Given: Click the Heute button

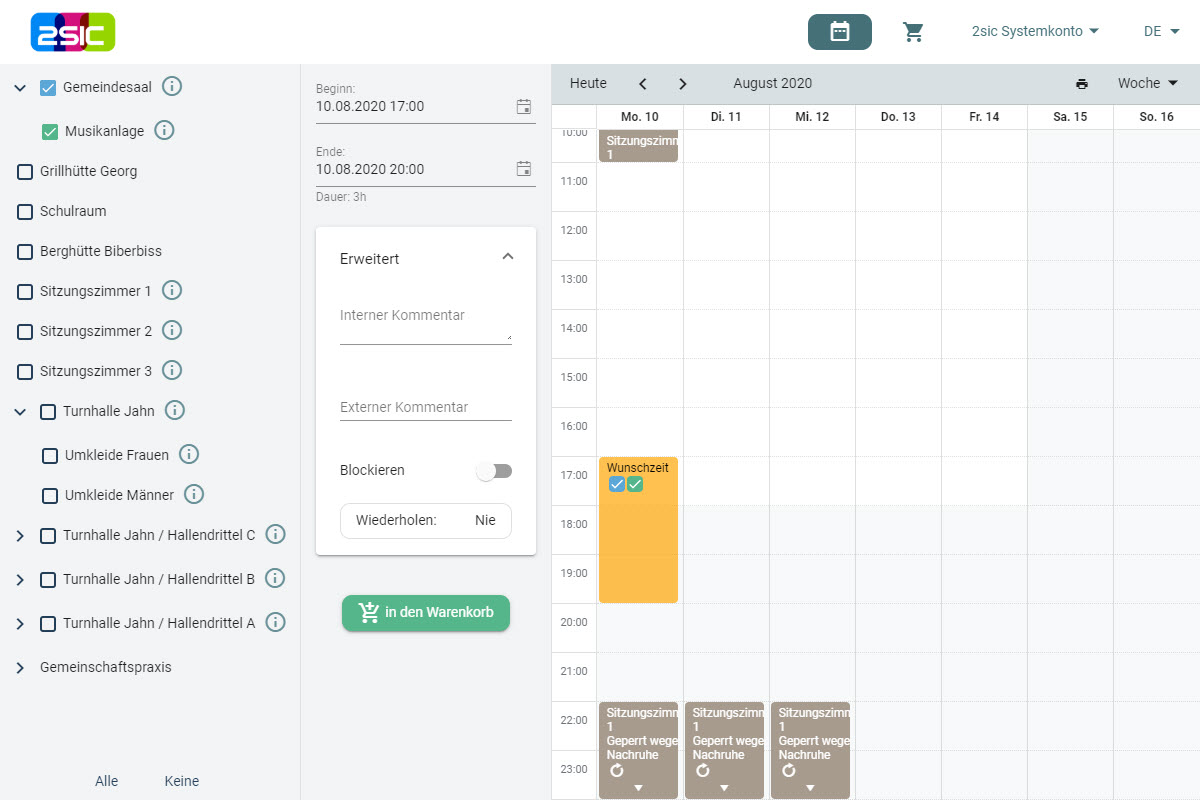Looking at the screenshot, I should [588, 84].
